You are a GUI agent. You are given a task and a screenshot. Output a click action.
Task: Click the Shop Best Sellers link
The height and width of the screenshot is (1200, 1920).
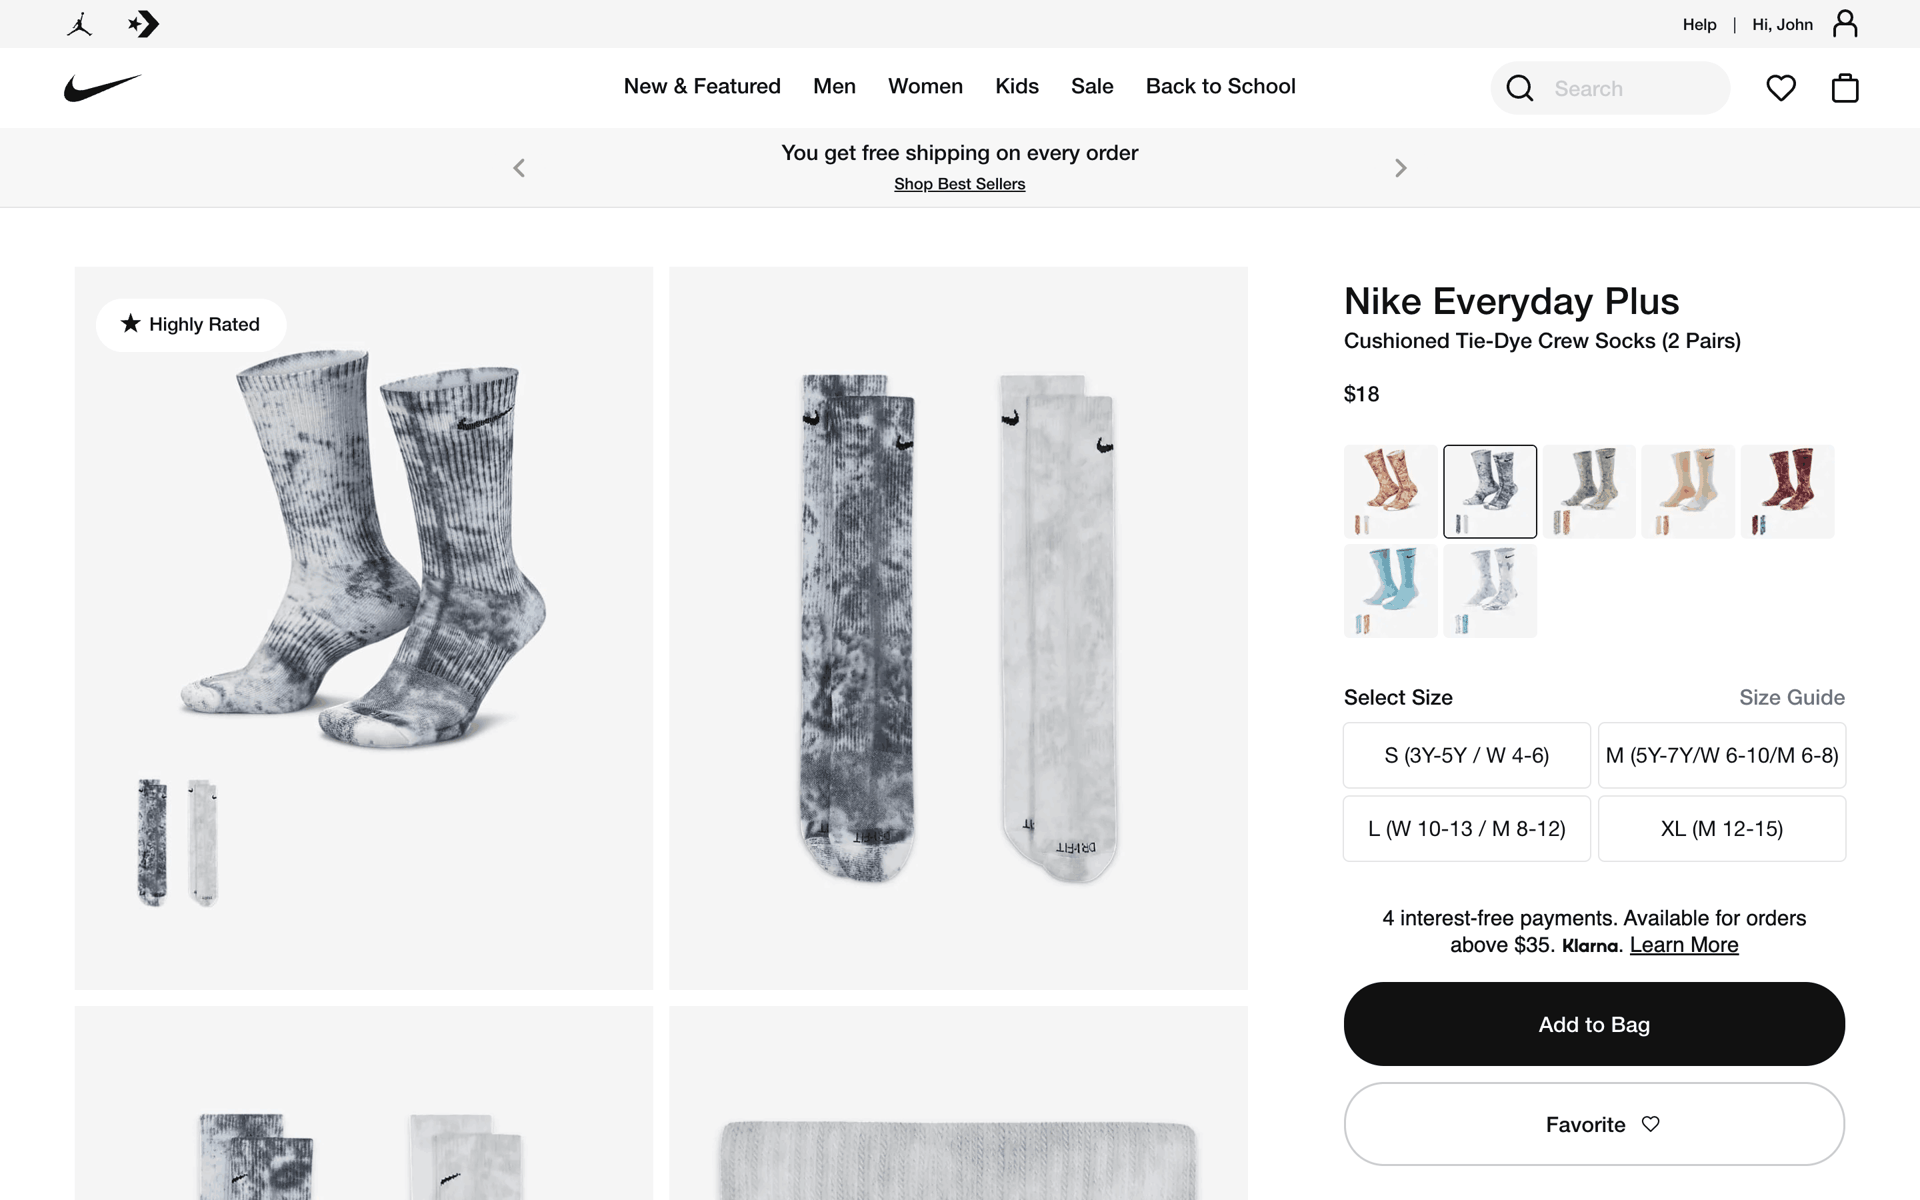(x=959, y=184)
